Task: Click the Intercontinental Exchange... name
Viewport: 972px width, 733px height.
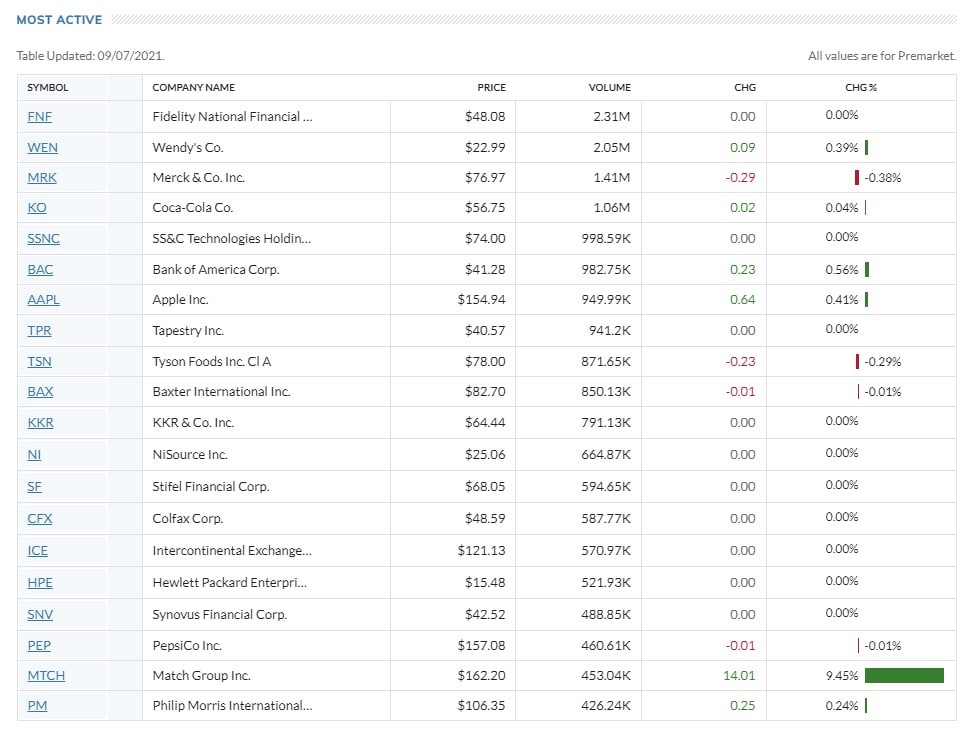Action: click(232, 551)
